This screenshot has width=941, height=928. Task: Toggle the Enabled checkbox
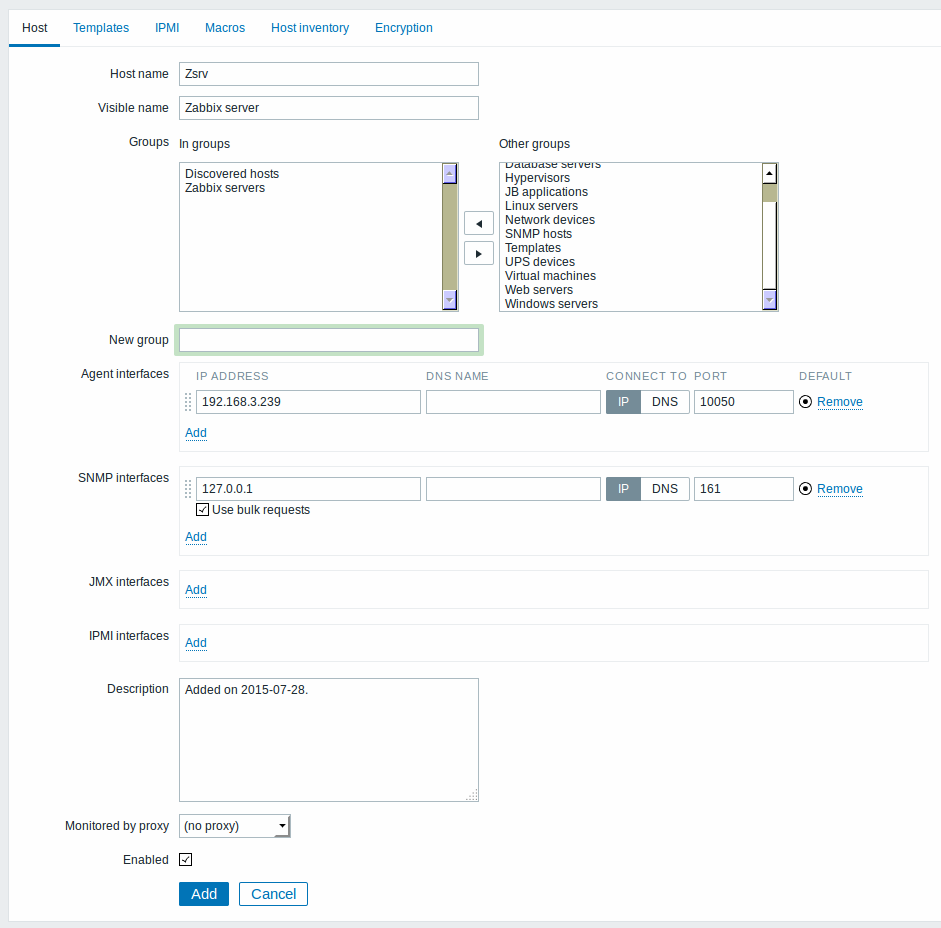(185, 860)
